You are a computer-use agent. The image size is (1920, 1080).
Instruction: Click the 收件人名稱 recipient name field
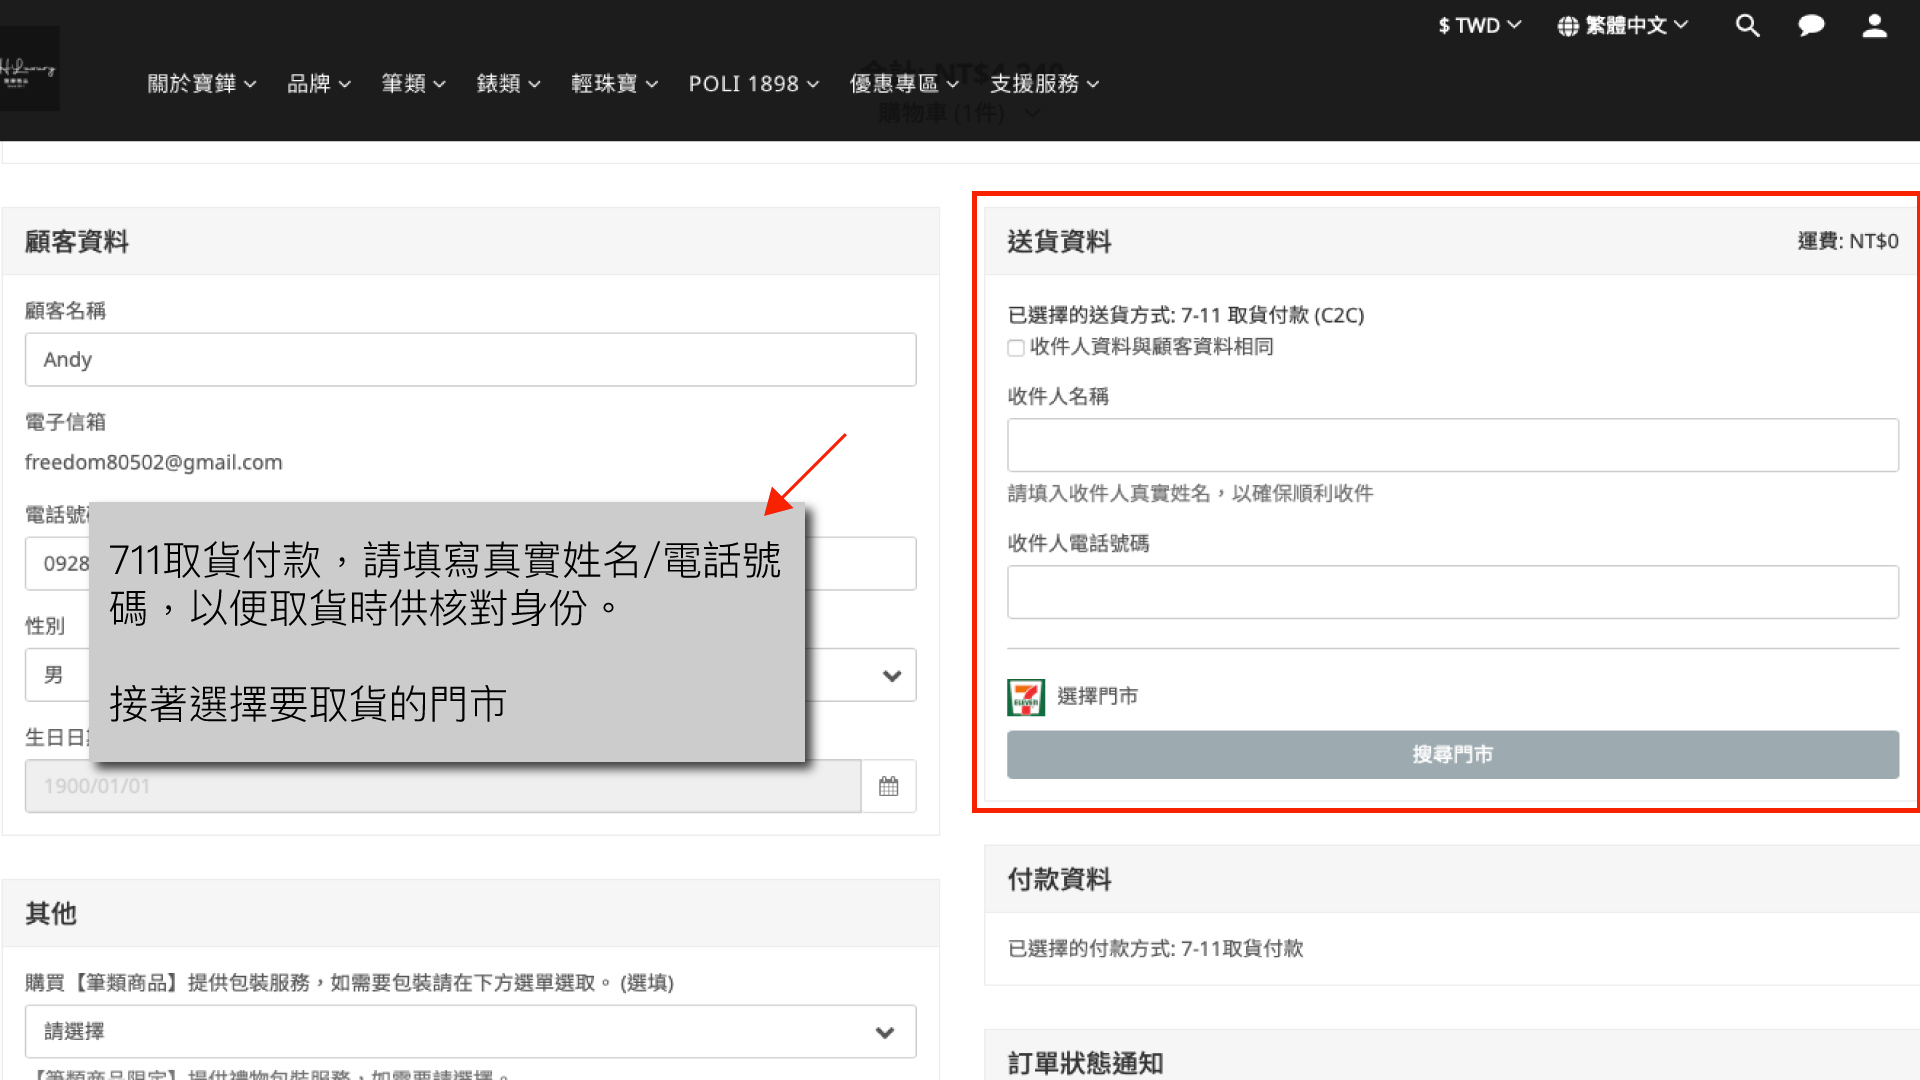click(1452, 446)
